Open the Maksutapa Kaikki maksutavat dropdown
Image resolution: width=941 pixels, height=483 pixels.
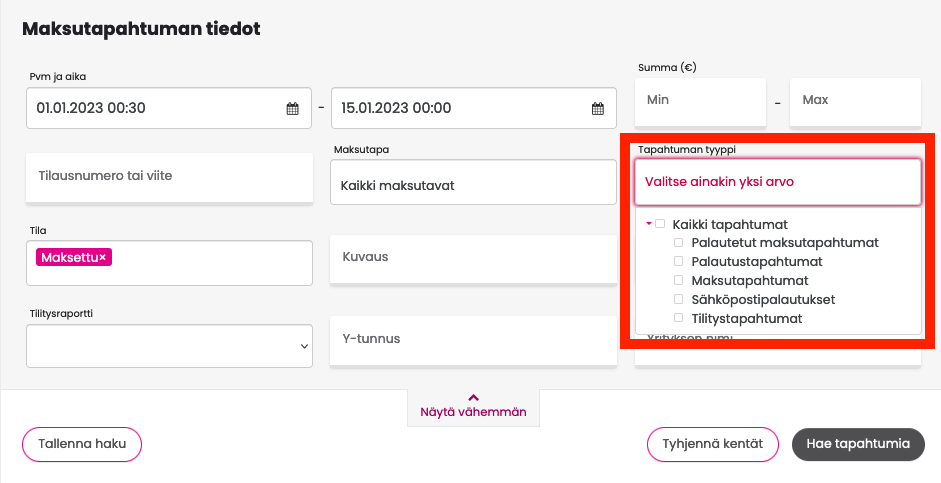(474, 182)
